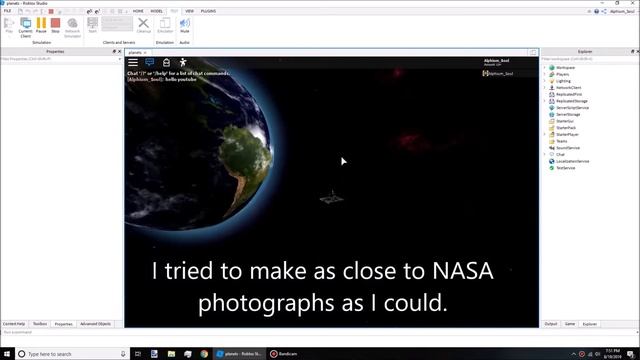
Task: Stop the running simulation
Action: point(56,25)
